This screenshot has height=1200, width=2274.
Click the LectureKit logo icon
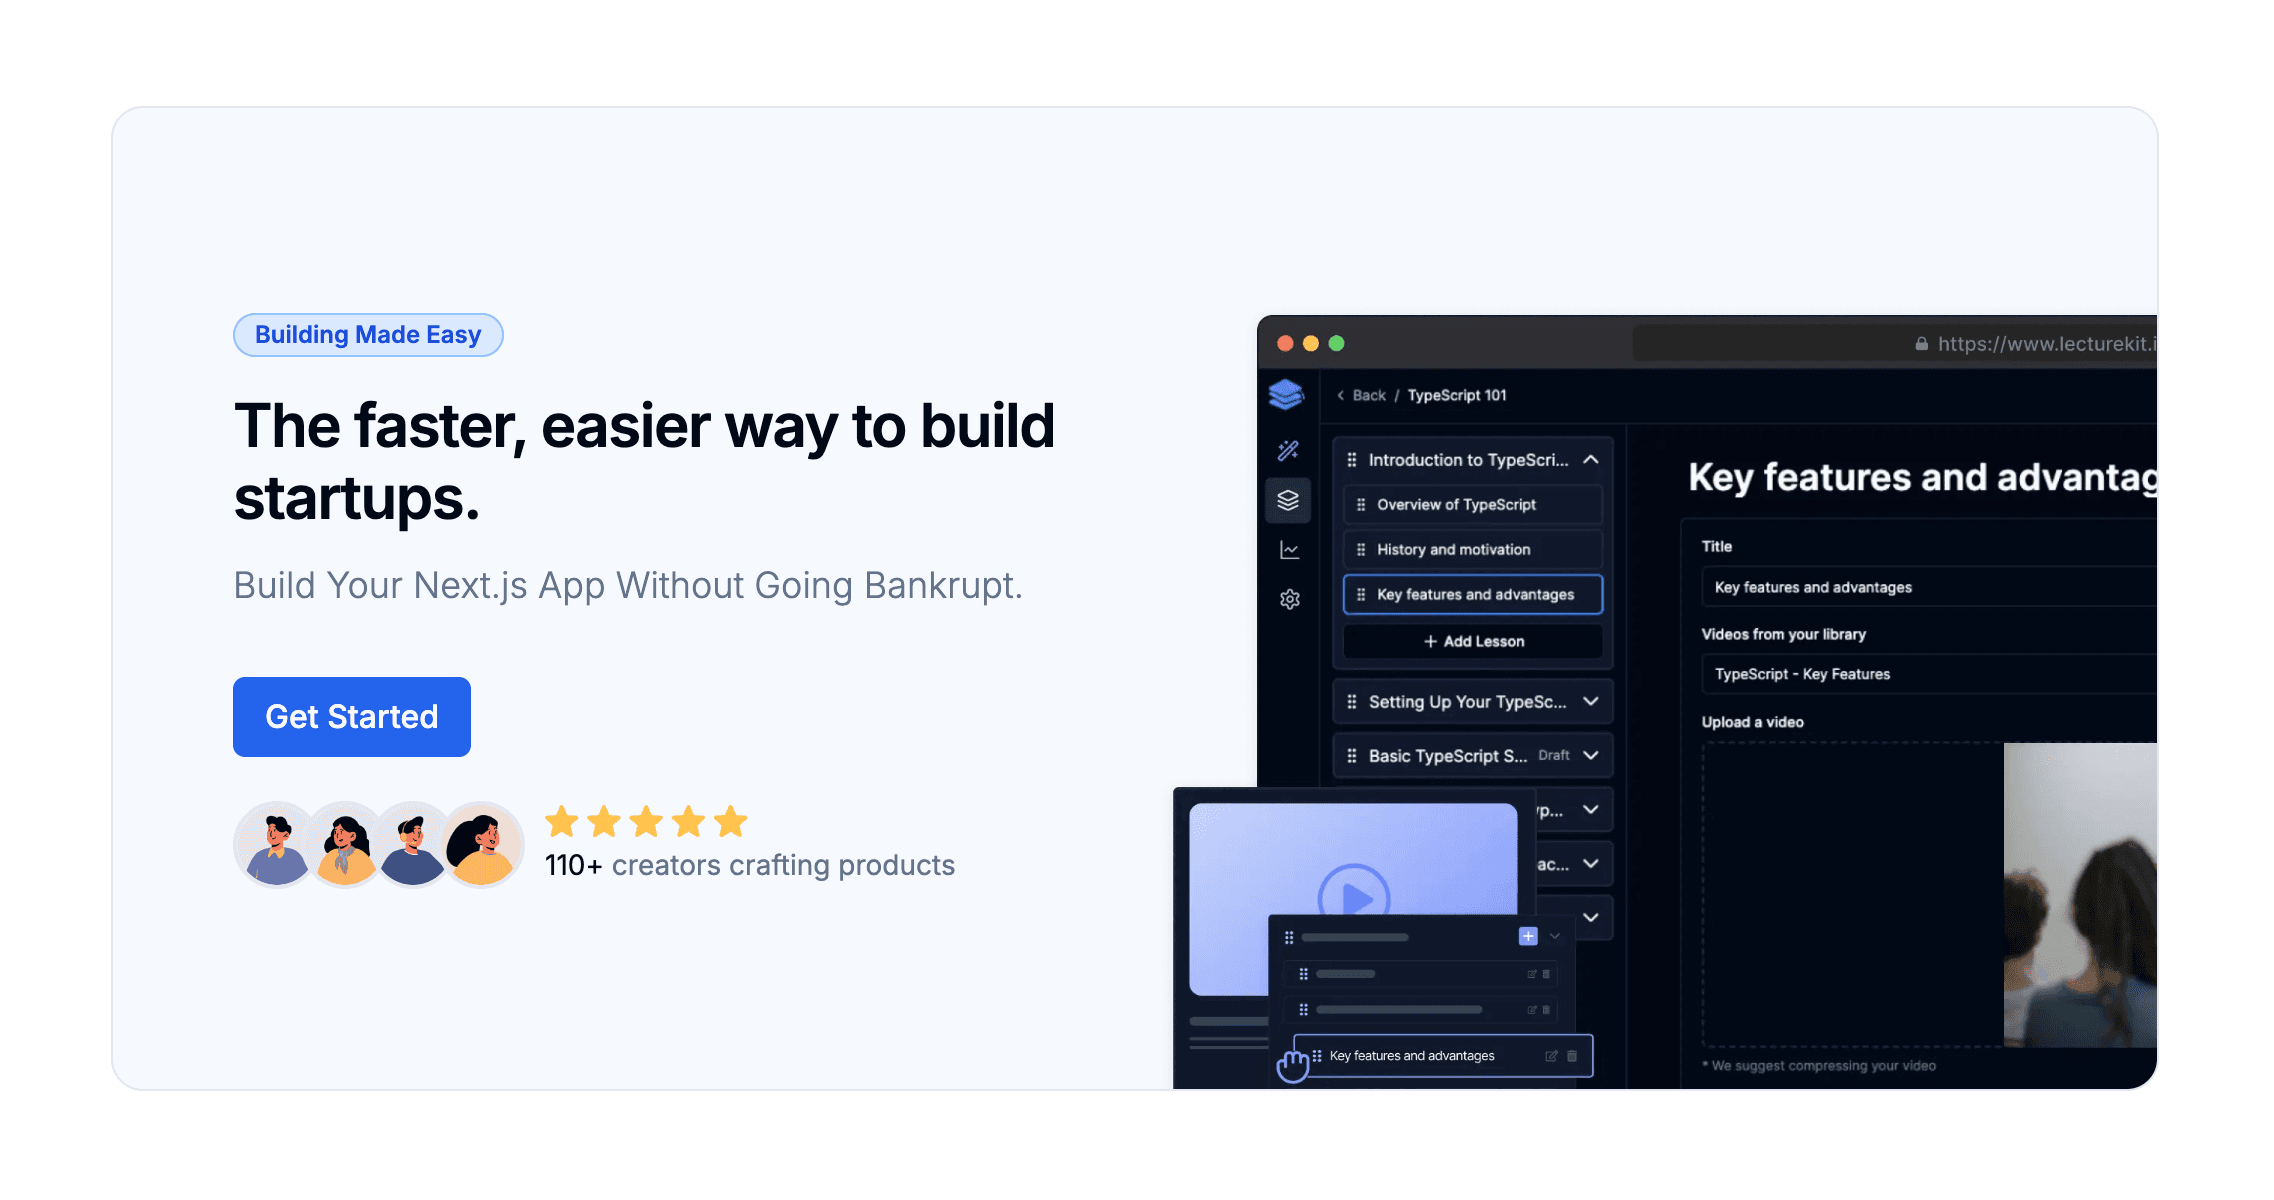[x=1286, y=395]
